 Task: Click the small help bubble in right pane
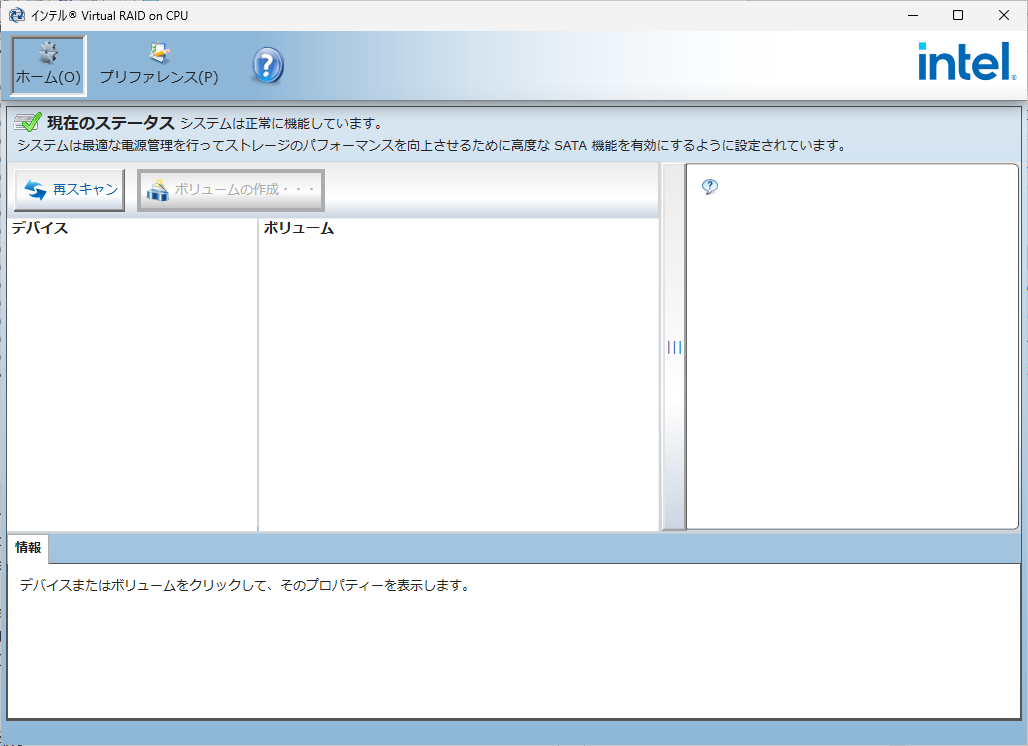[710, 187]
